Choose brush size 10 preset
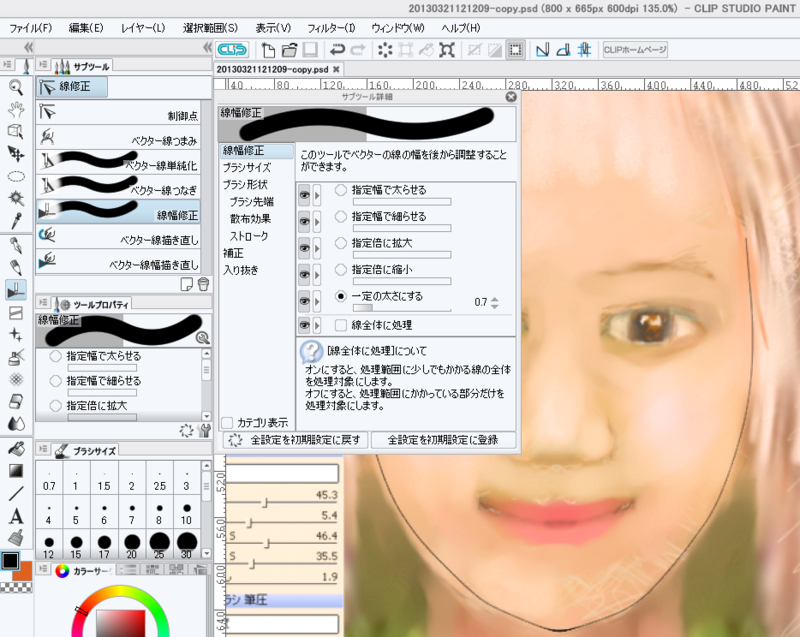Viewport: 800px width, 637px height. point(186,514)
